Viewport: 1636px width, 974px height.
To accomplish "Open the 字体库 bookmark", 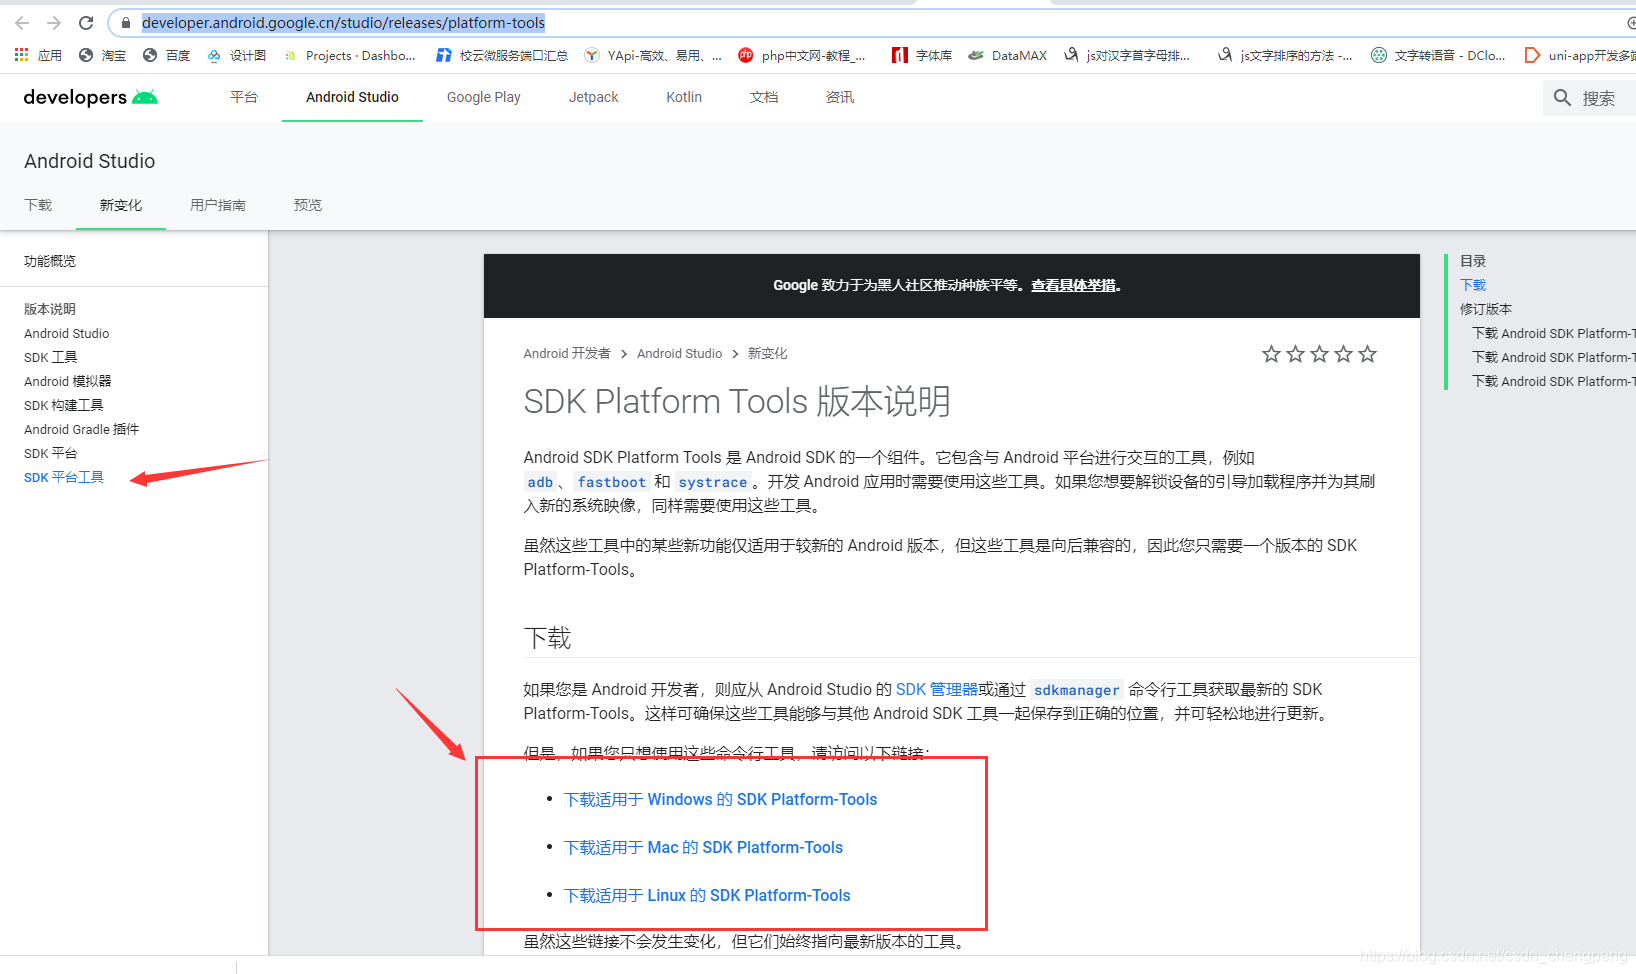I will [922, 55].
